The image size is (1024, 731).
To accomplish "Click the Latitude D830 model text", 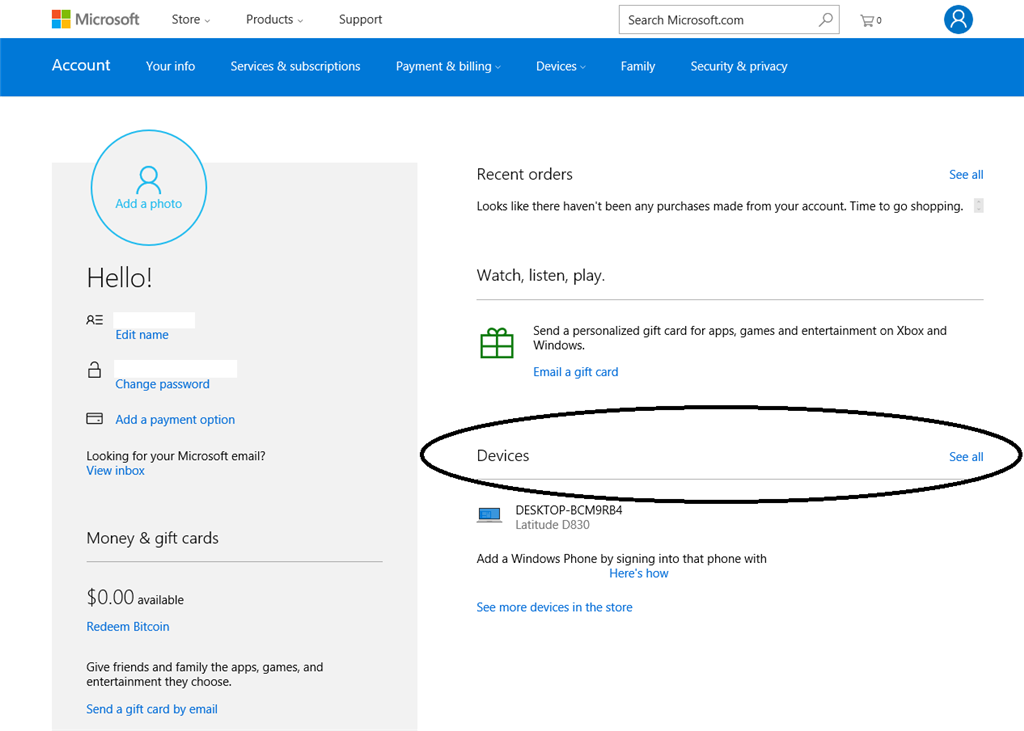I will click(x=552, y=525).
